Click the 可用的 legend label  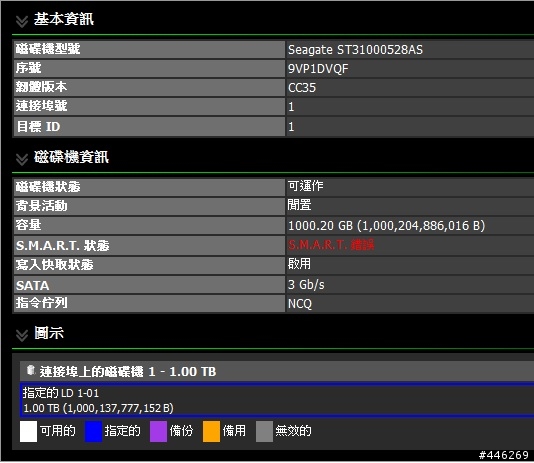click(x=58, y=431)
